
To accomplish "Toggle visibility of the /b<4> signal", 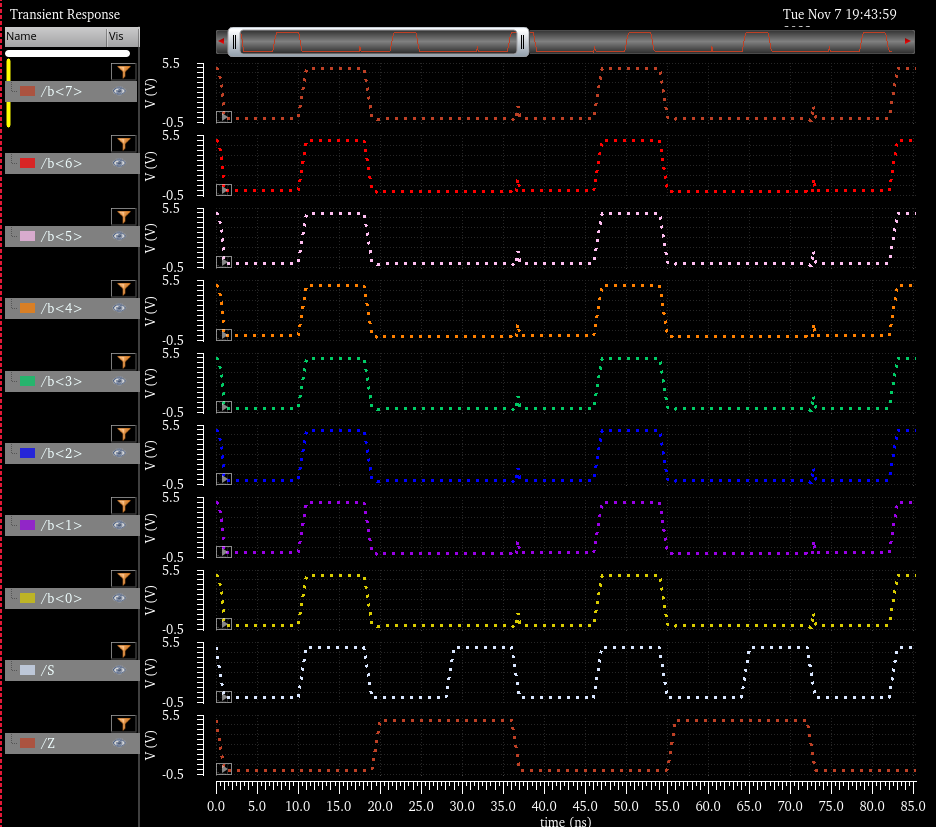I will coord(119,308).
